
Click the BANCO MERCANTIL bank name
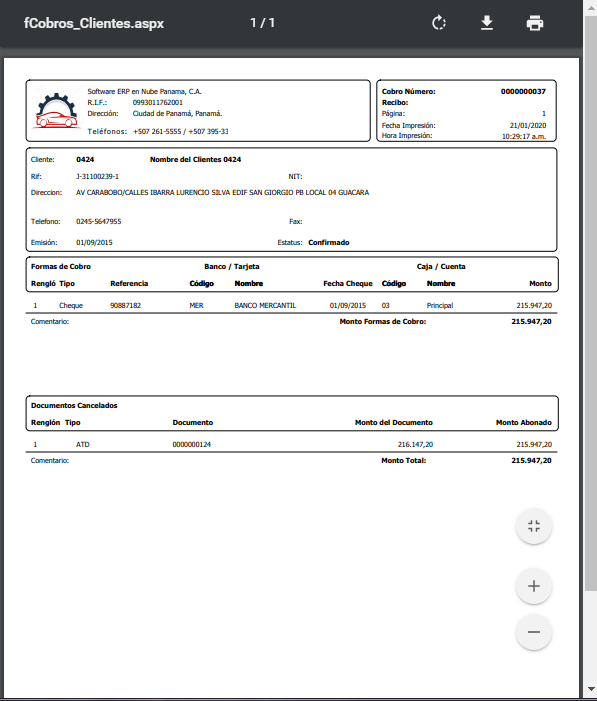265,305
